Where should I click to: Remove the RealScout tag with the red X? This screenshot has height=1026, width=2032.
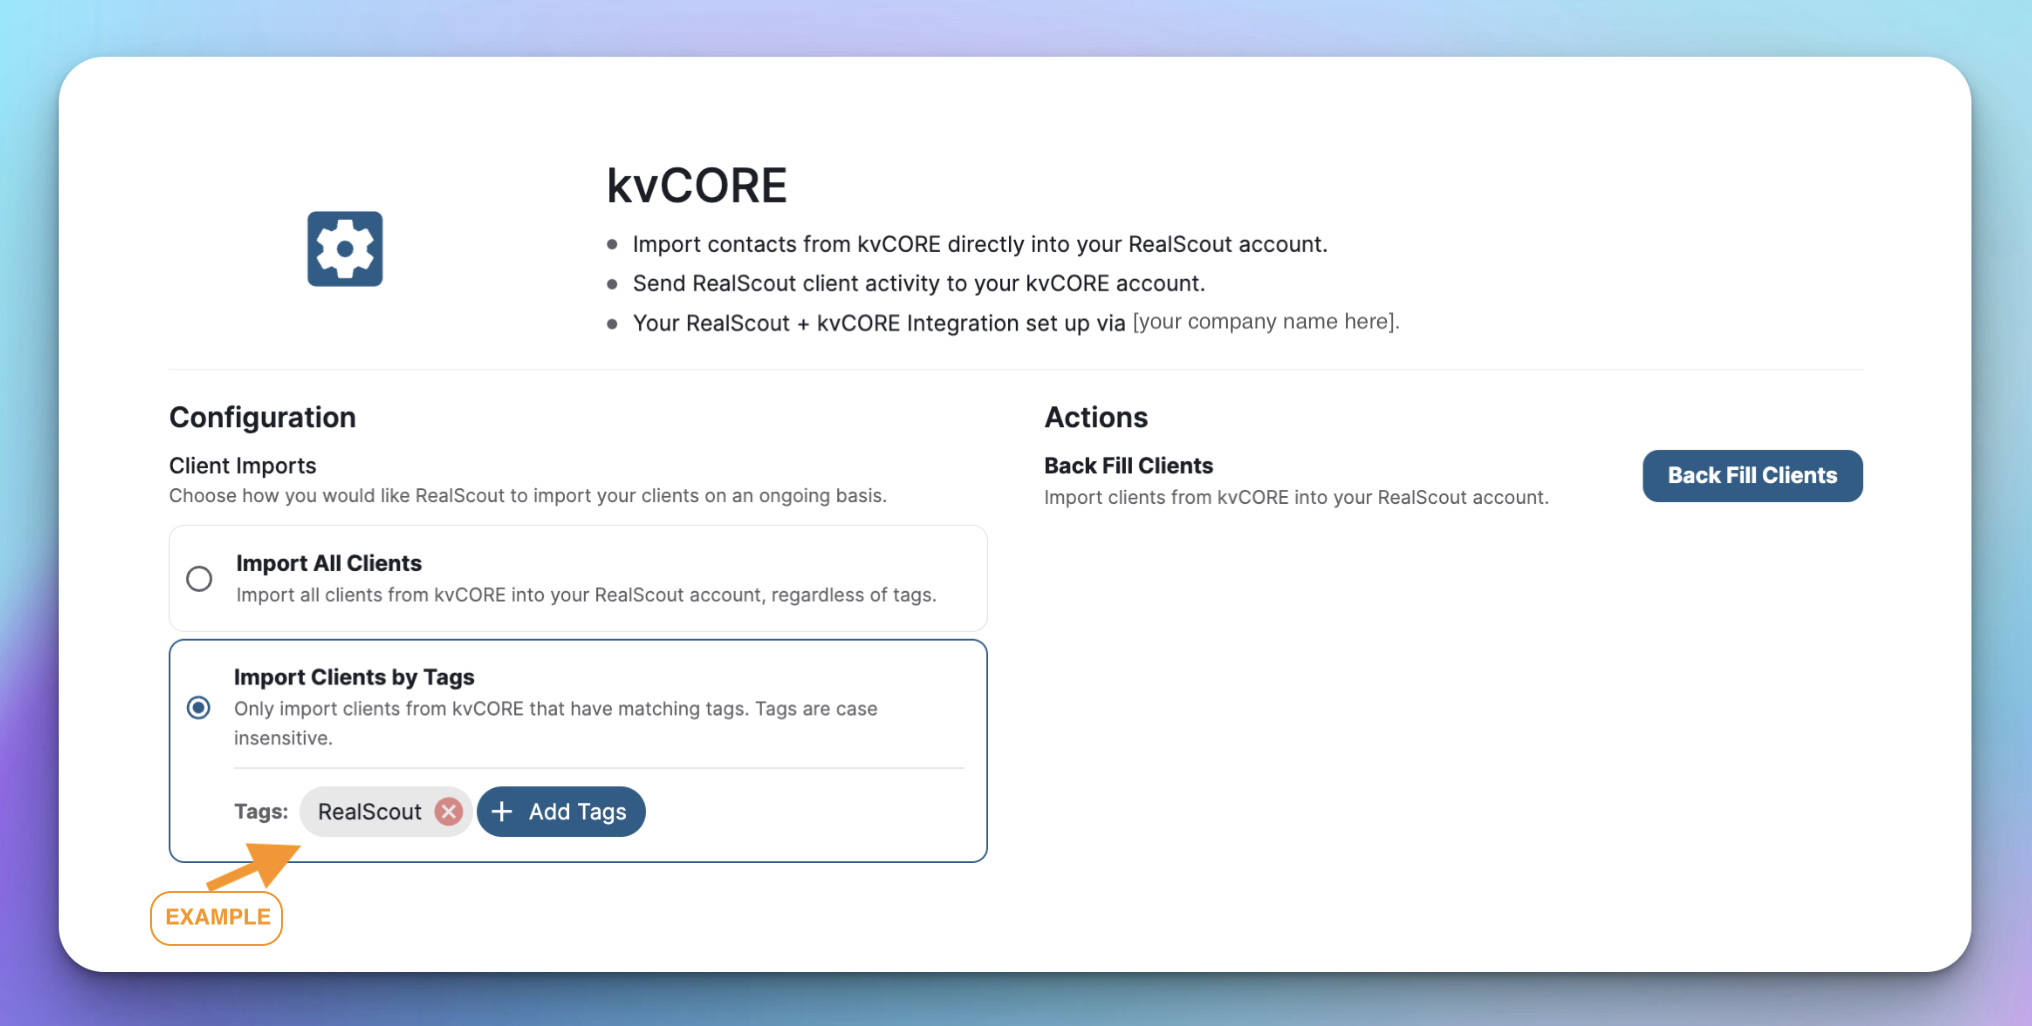click(x=449, y=811)
